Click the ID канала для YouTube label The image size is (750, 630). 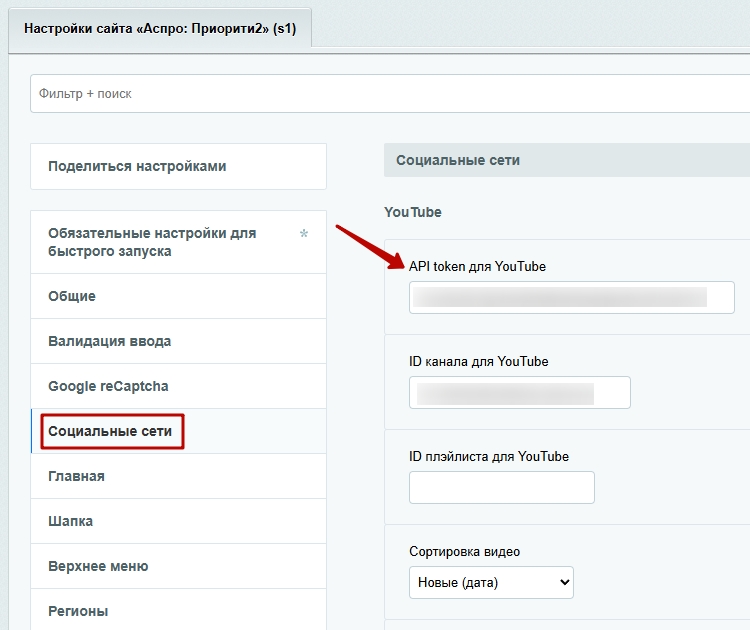479,361
